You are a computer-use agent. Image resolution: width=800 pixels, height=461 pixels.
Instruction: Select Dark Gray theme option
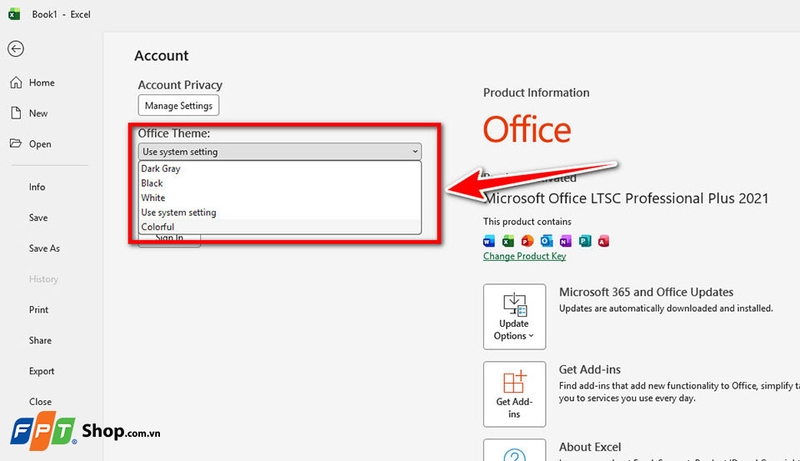280,169
